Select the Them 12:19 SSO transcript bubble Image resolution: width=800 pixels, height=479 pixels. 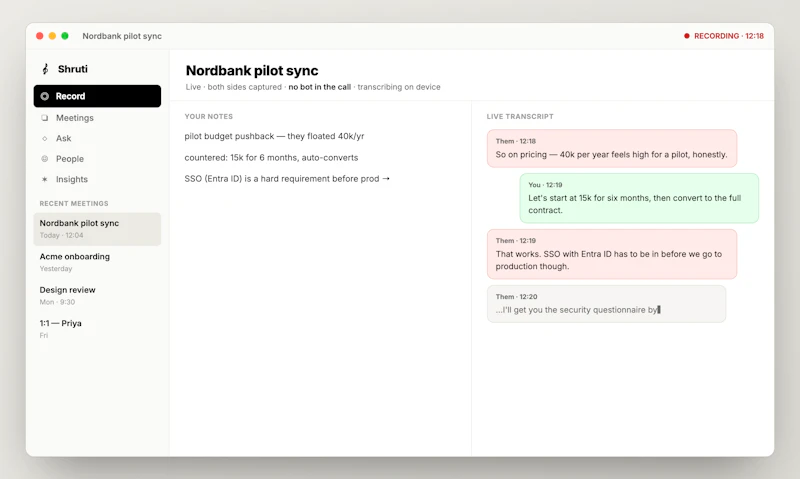pyautogui.click(x=612, y=254)
